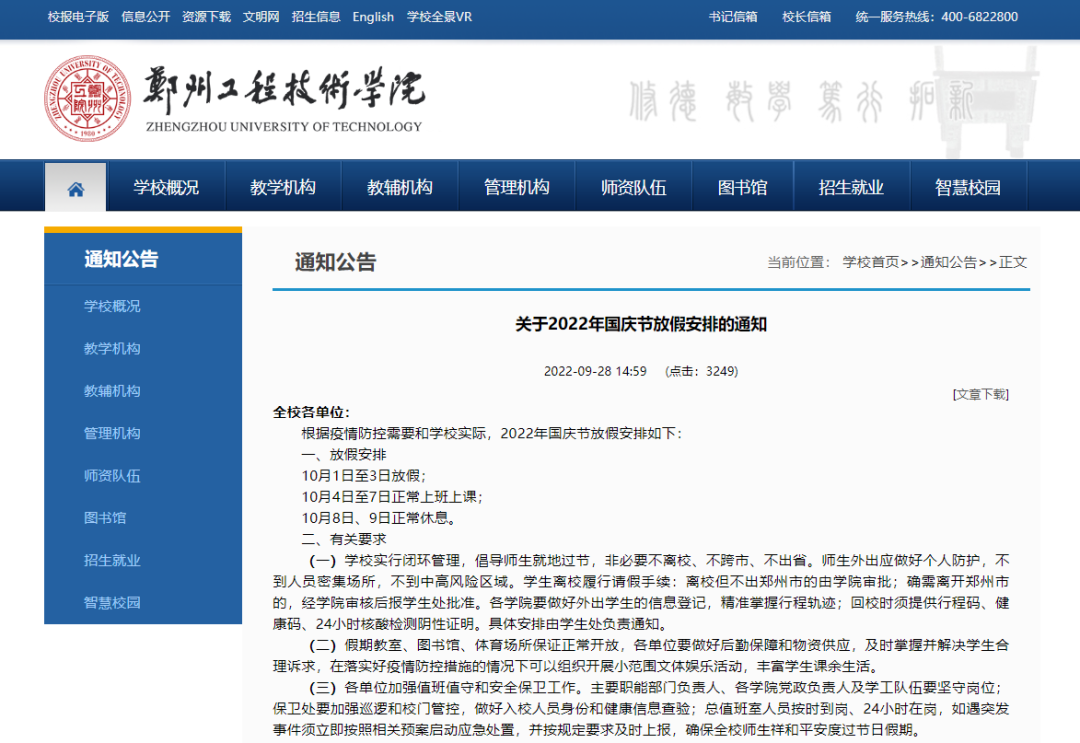The height and width of the screenshot is (743, 1080).
Task: Open the 学校概况 navigation menu
Action: pos(166,188)
